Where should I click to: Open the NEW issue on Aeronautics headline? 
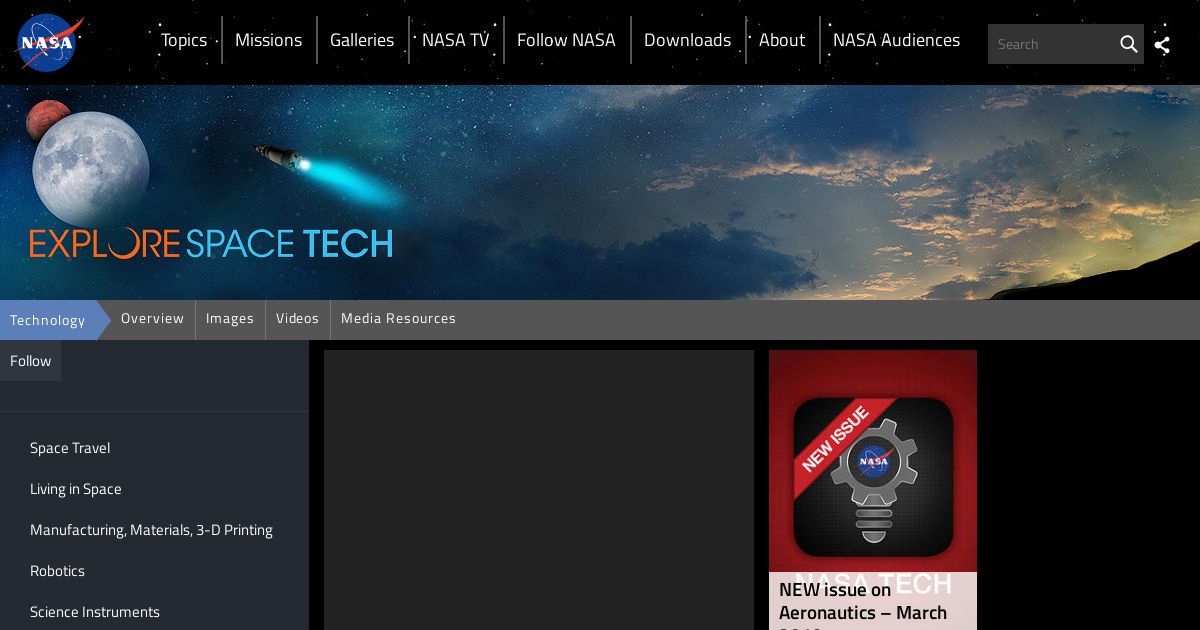863,603
